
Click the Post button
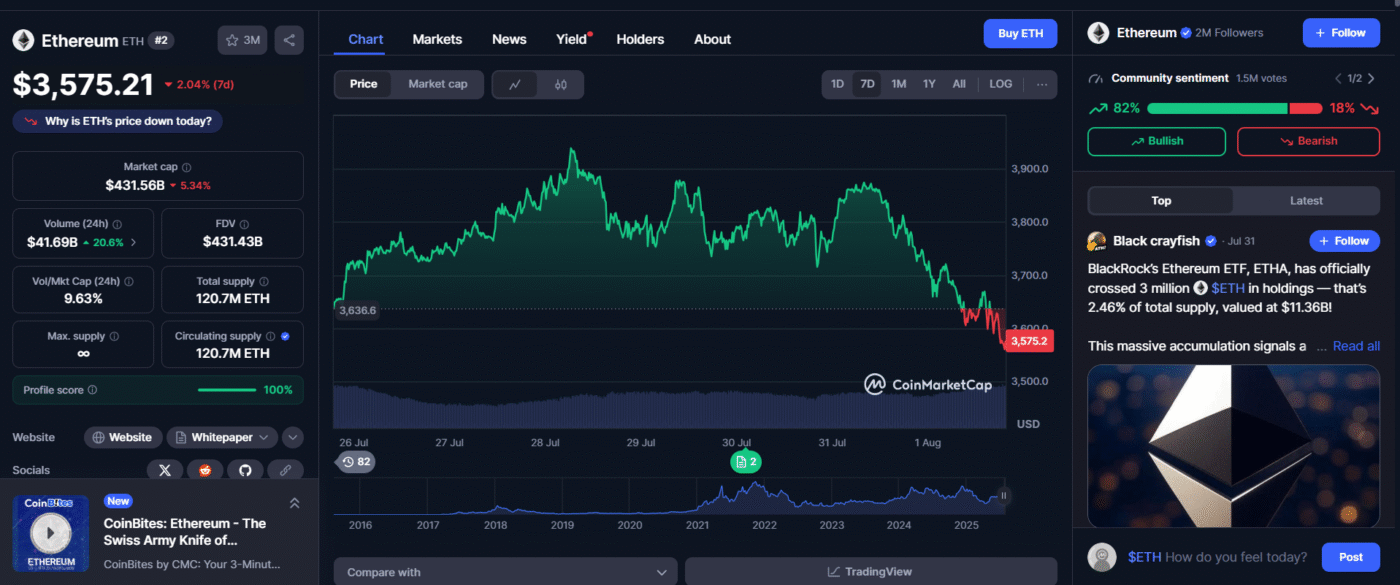click(x=1350, y=557)
